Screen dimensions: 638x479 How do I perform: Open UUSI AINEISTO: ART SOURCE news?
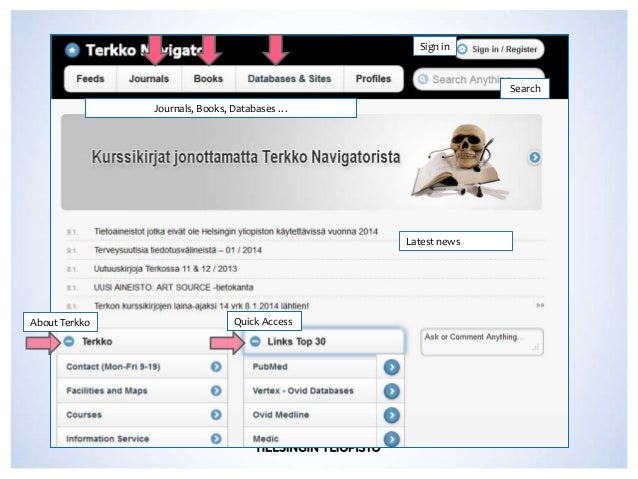[173, 287]
